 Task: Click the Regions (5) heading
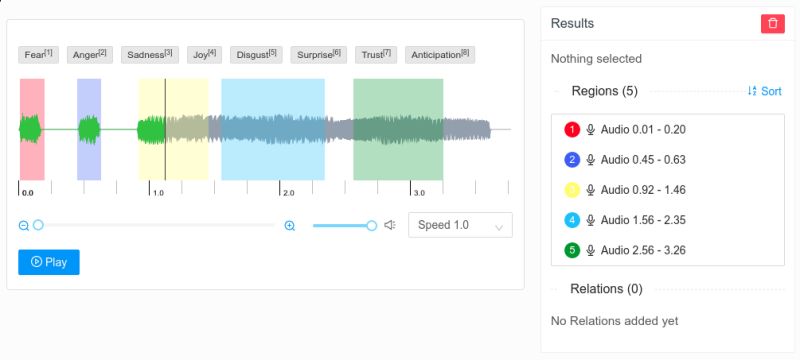605,91
